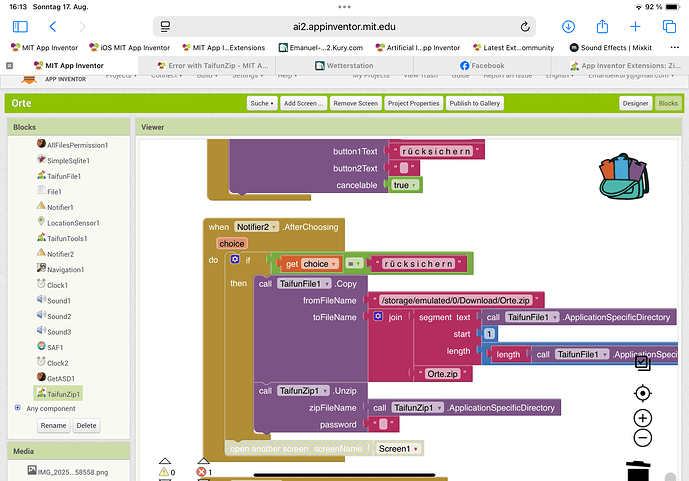
Task: Click the center workspace crosshair icon
Action: click(x=642, y=393)
